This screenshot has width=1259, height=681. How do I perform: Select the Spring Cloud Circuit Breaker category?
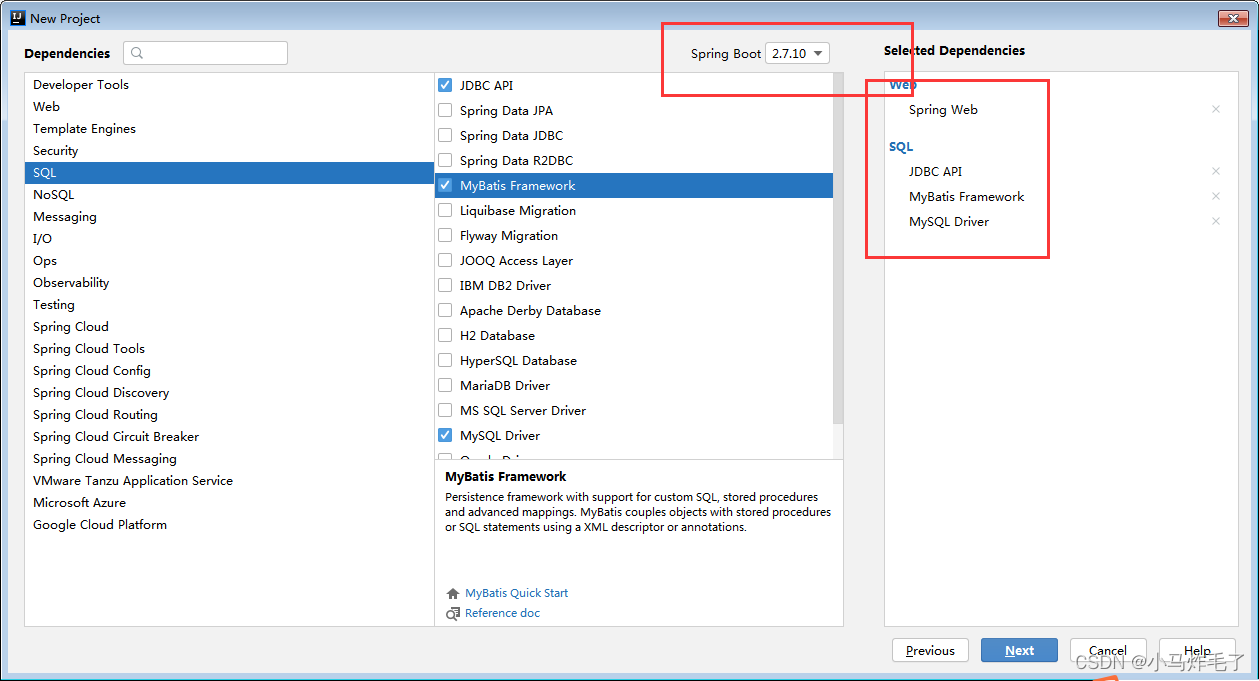229,437
